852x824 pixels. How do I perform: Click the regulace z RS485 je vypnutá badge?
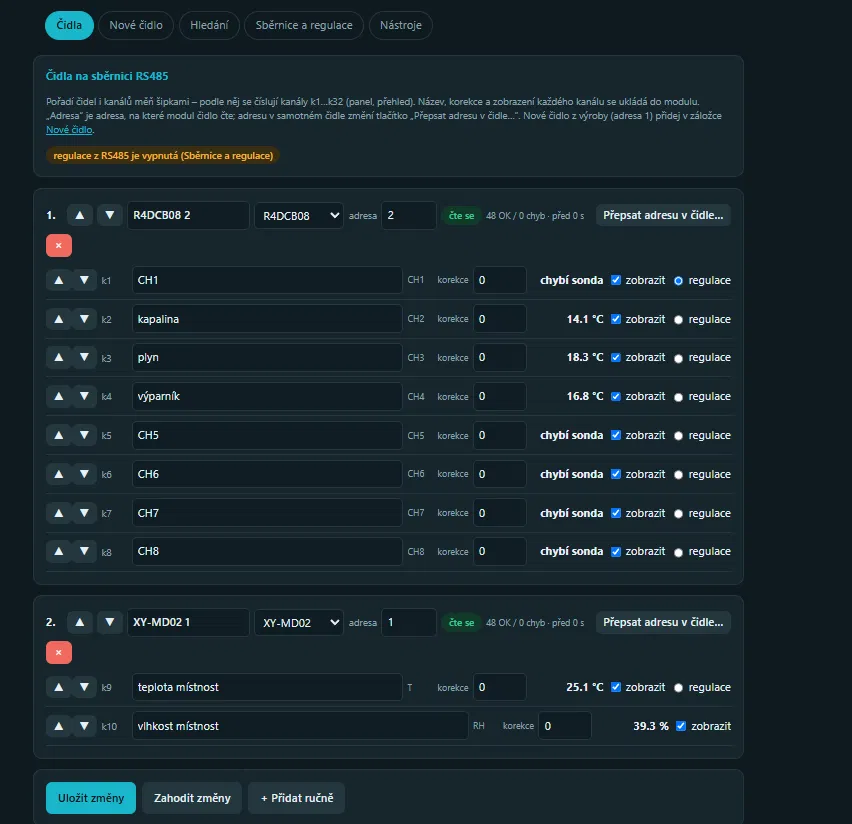click(163, 155)
